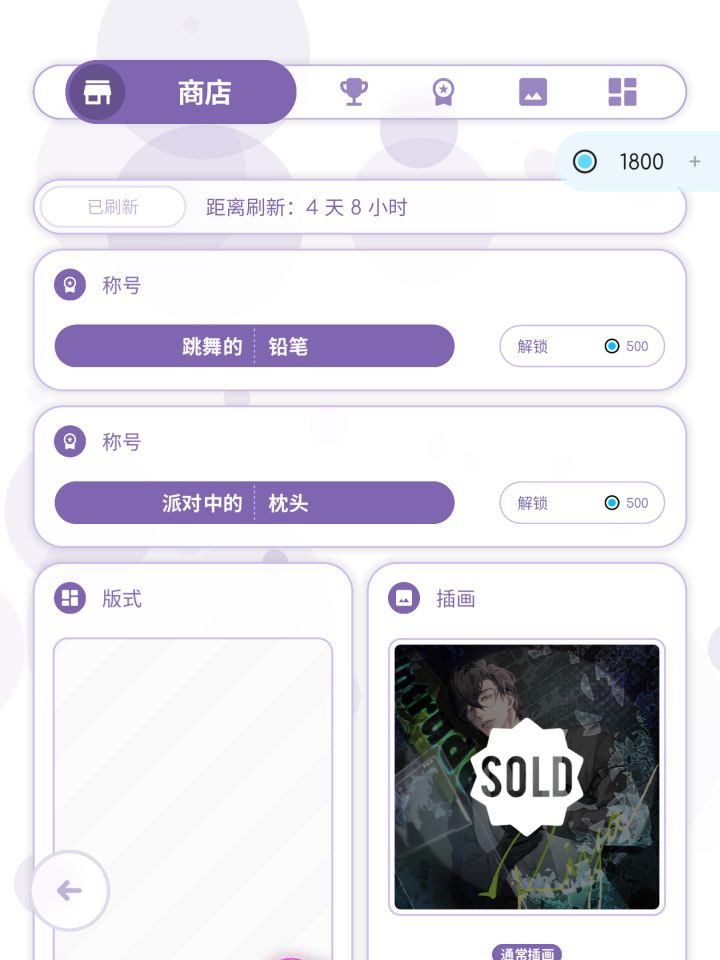Open the trophy achievements tab

pyautogui.click(x=354, y=92)
